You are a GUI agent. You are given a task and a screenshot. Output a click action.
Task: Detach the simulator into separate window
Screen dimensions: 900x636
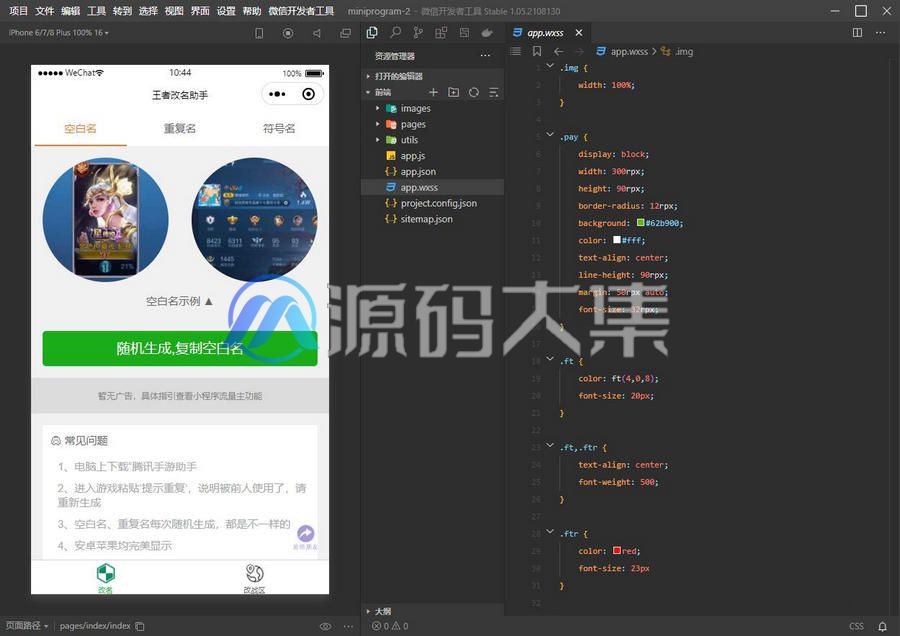(346, 33)
